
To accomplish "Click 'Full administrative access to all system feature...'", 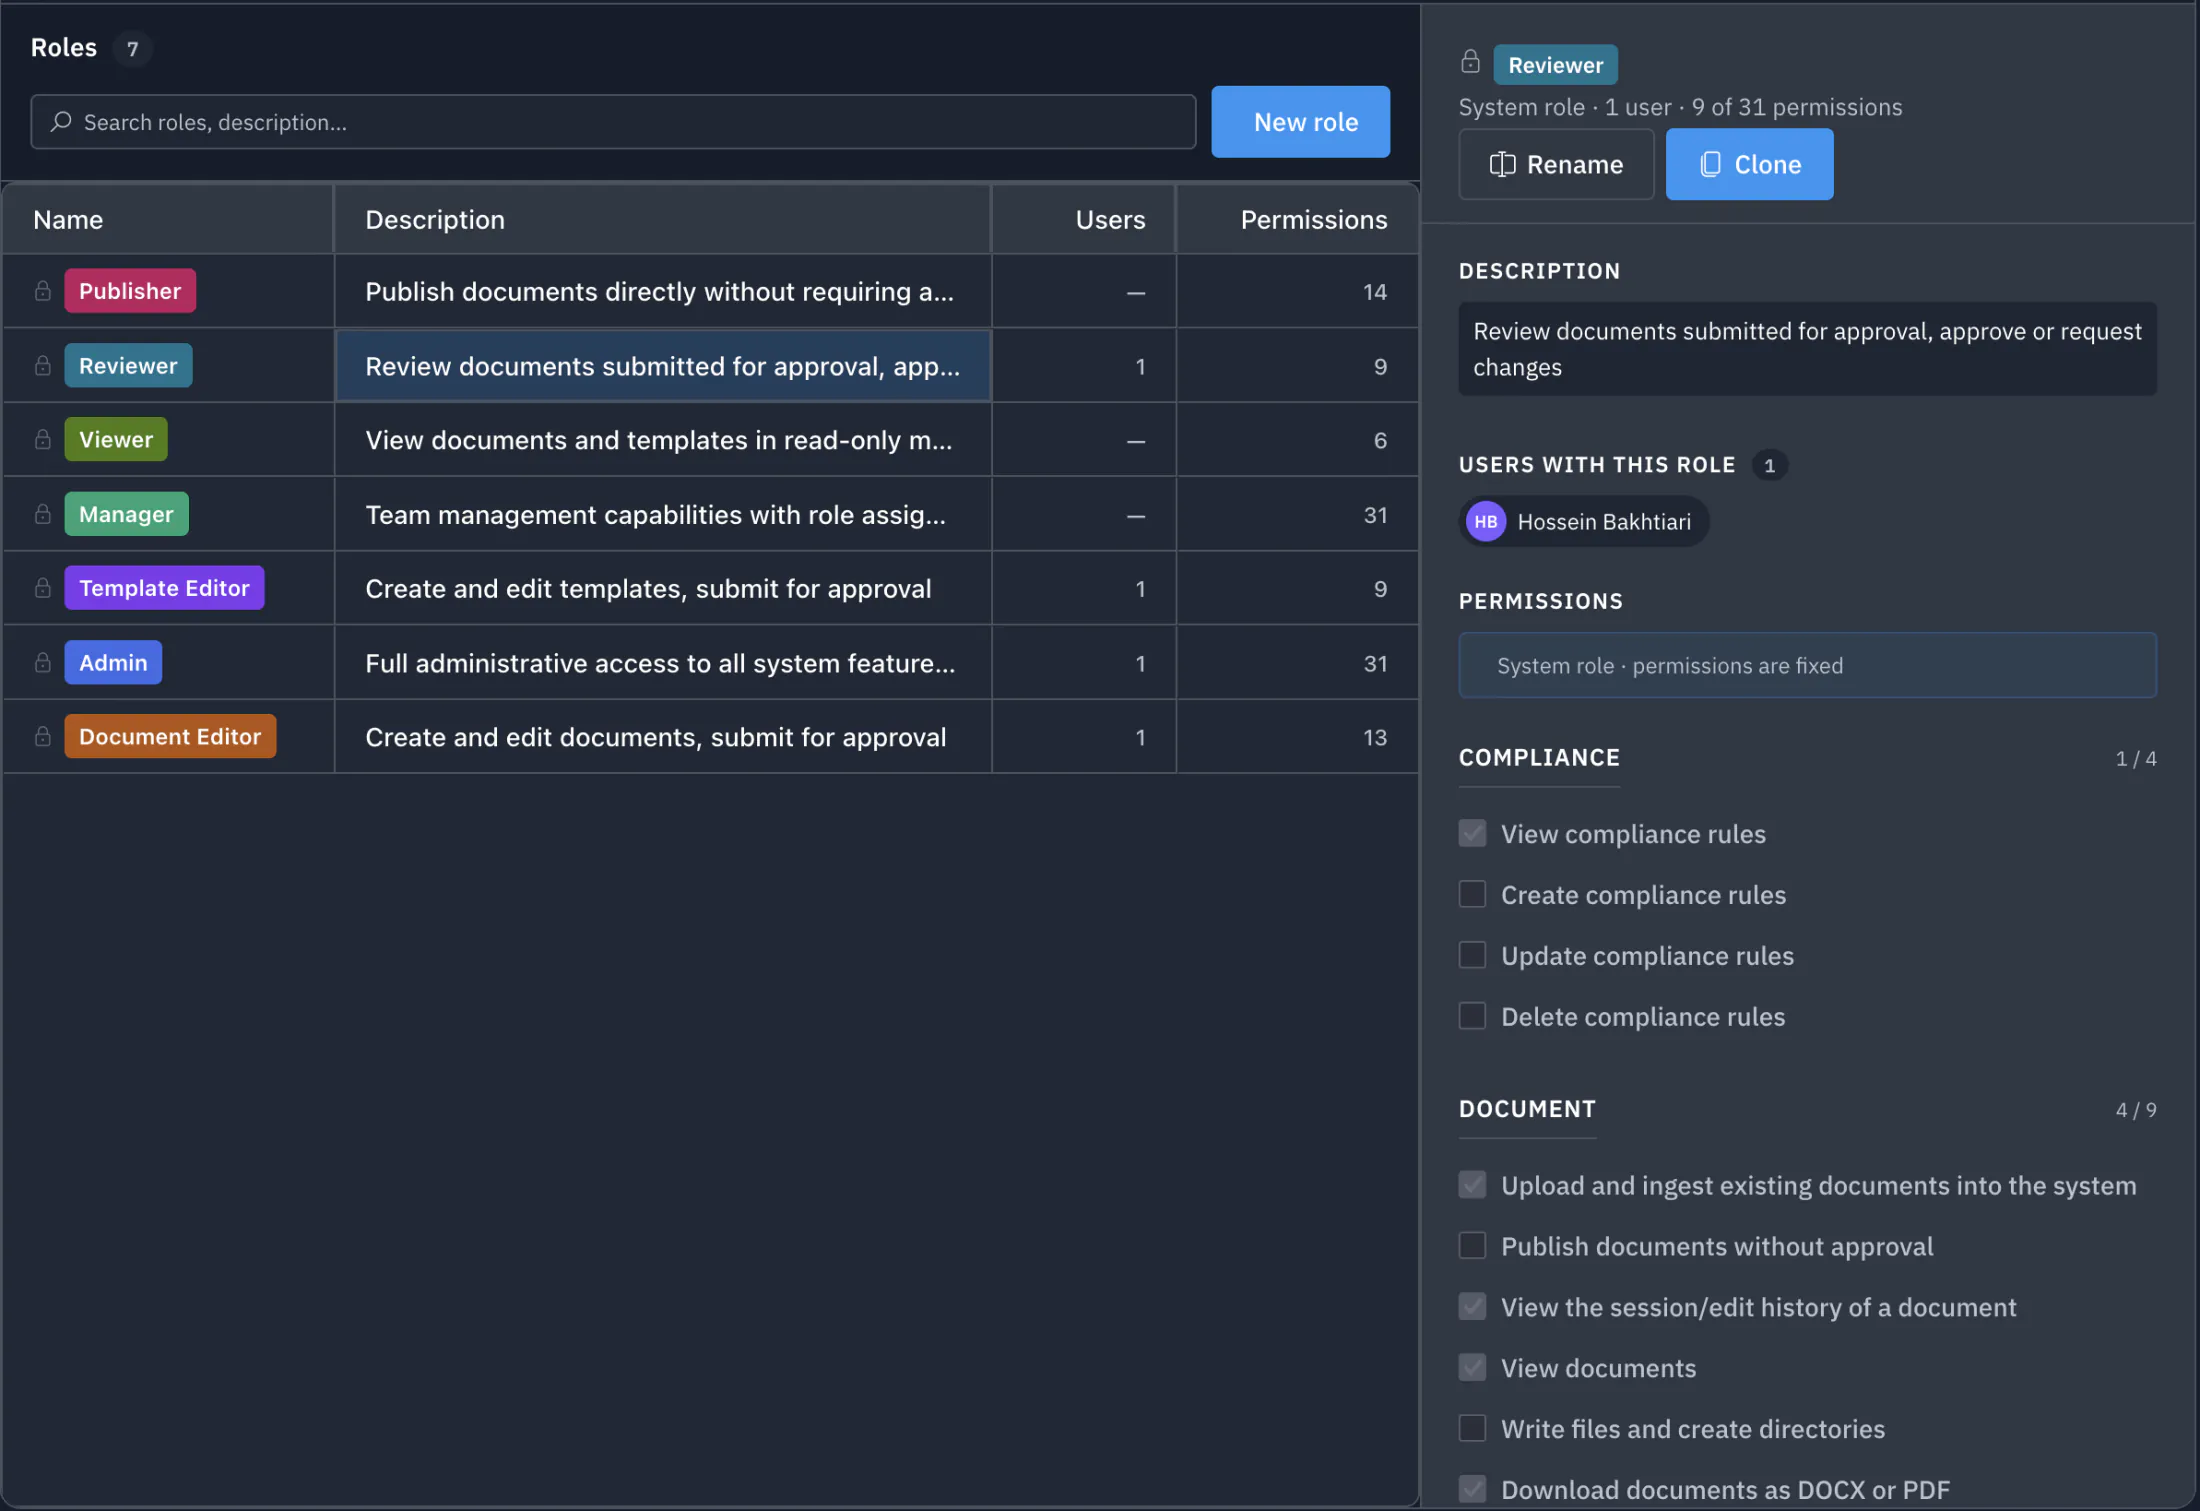I will (x=660, y=663).
